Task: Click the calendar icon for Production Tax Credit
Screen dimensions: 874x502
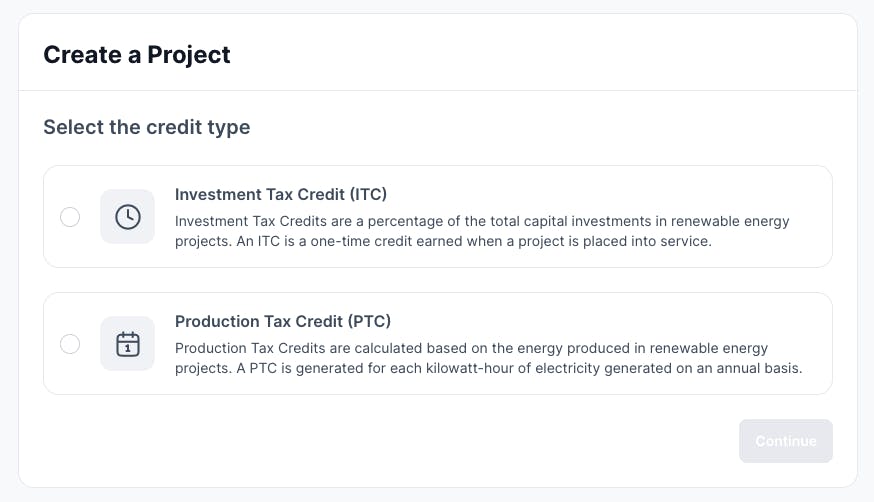Action: click(x=127, y=343)
